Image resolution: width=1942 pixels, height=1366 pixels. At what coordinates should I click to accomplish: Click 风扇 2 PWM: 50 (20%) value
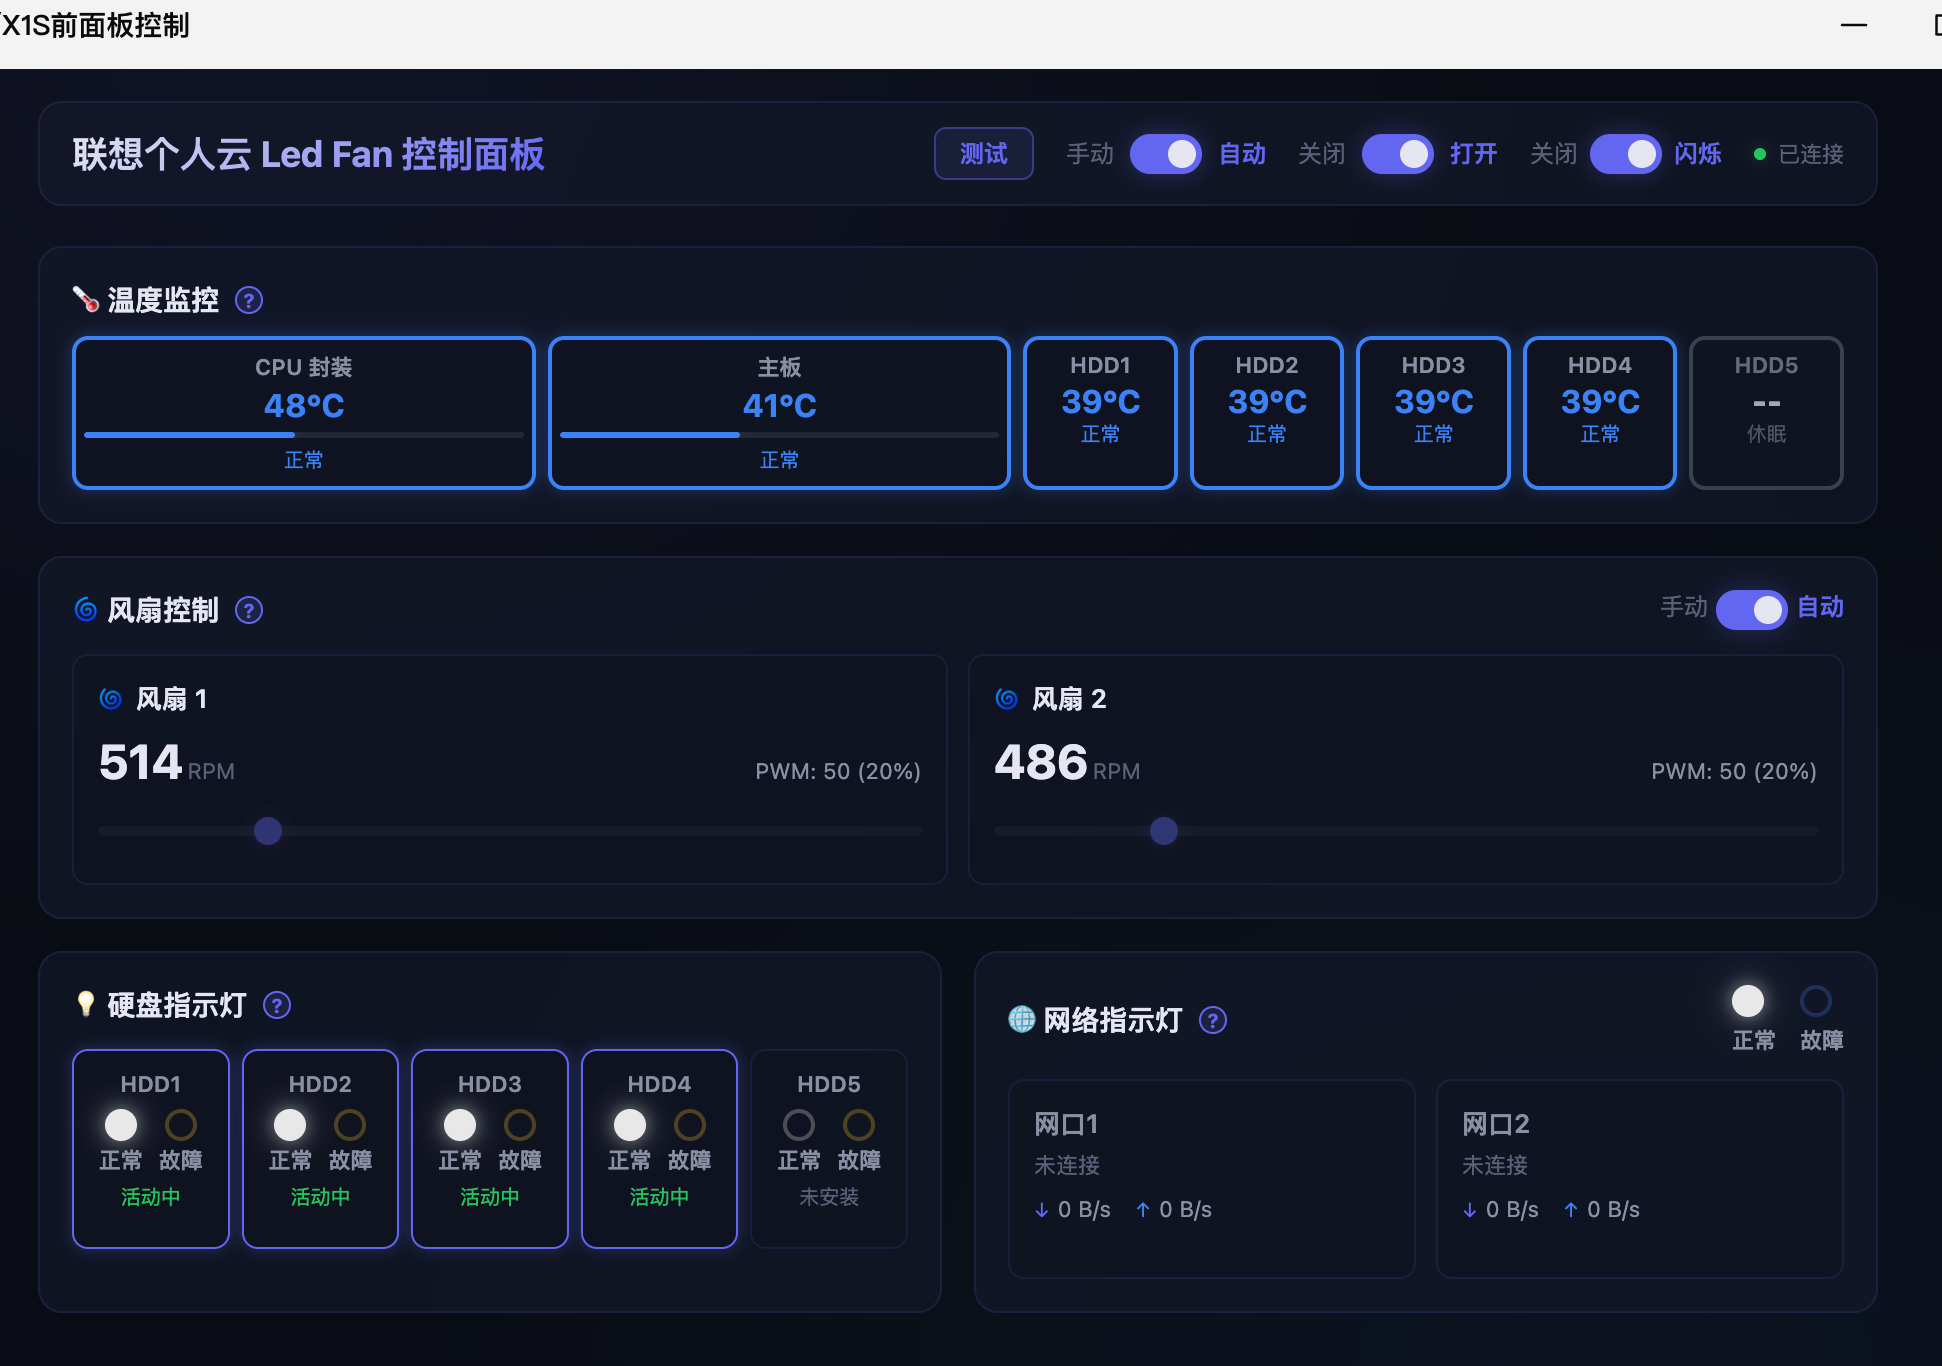(1734, 771)
